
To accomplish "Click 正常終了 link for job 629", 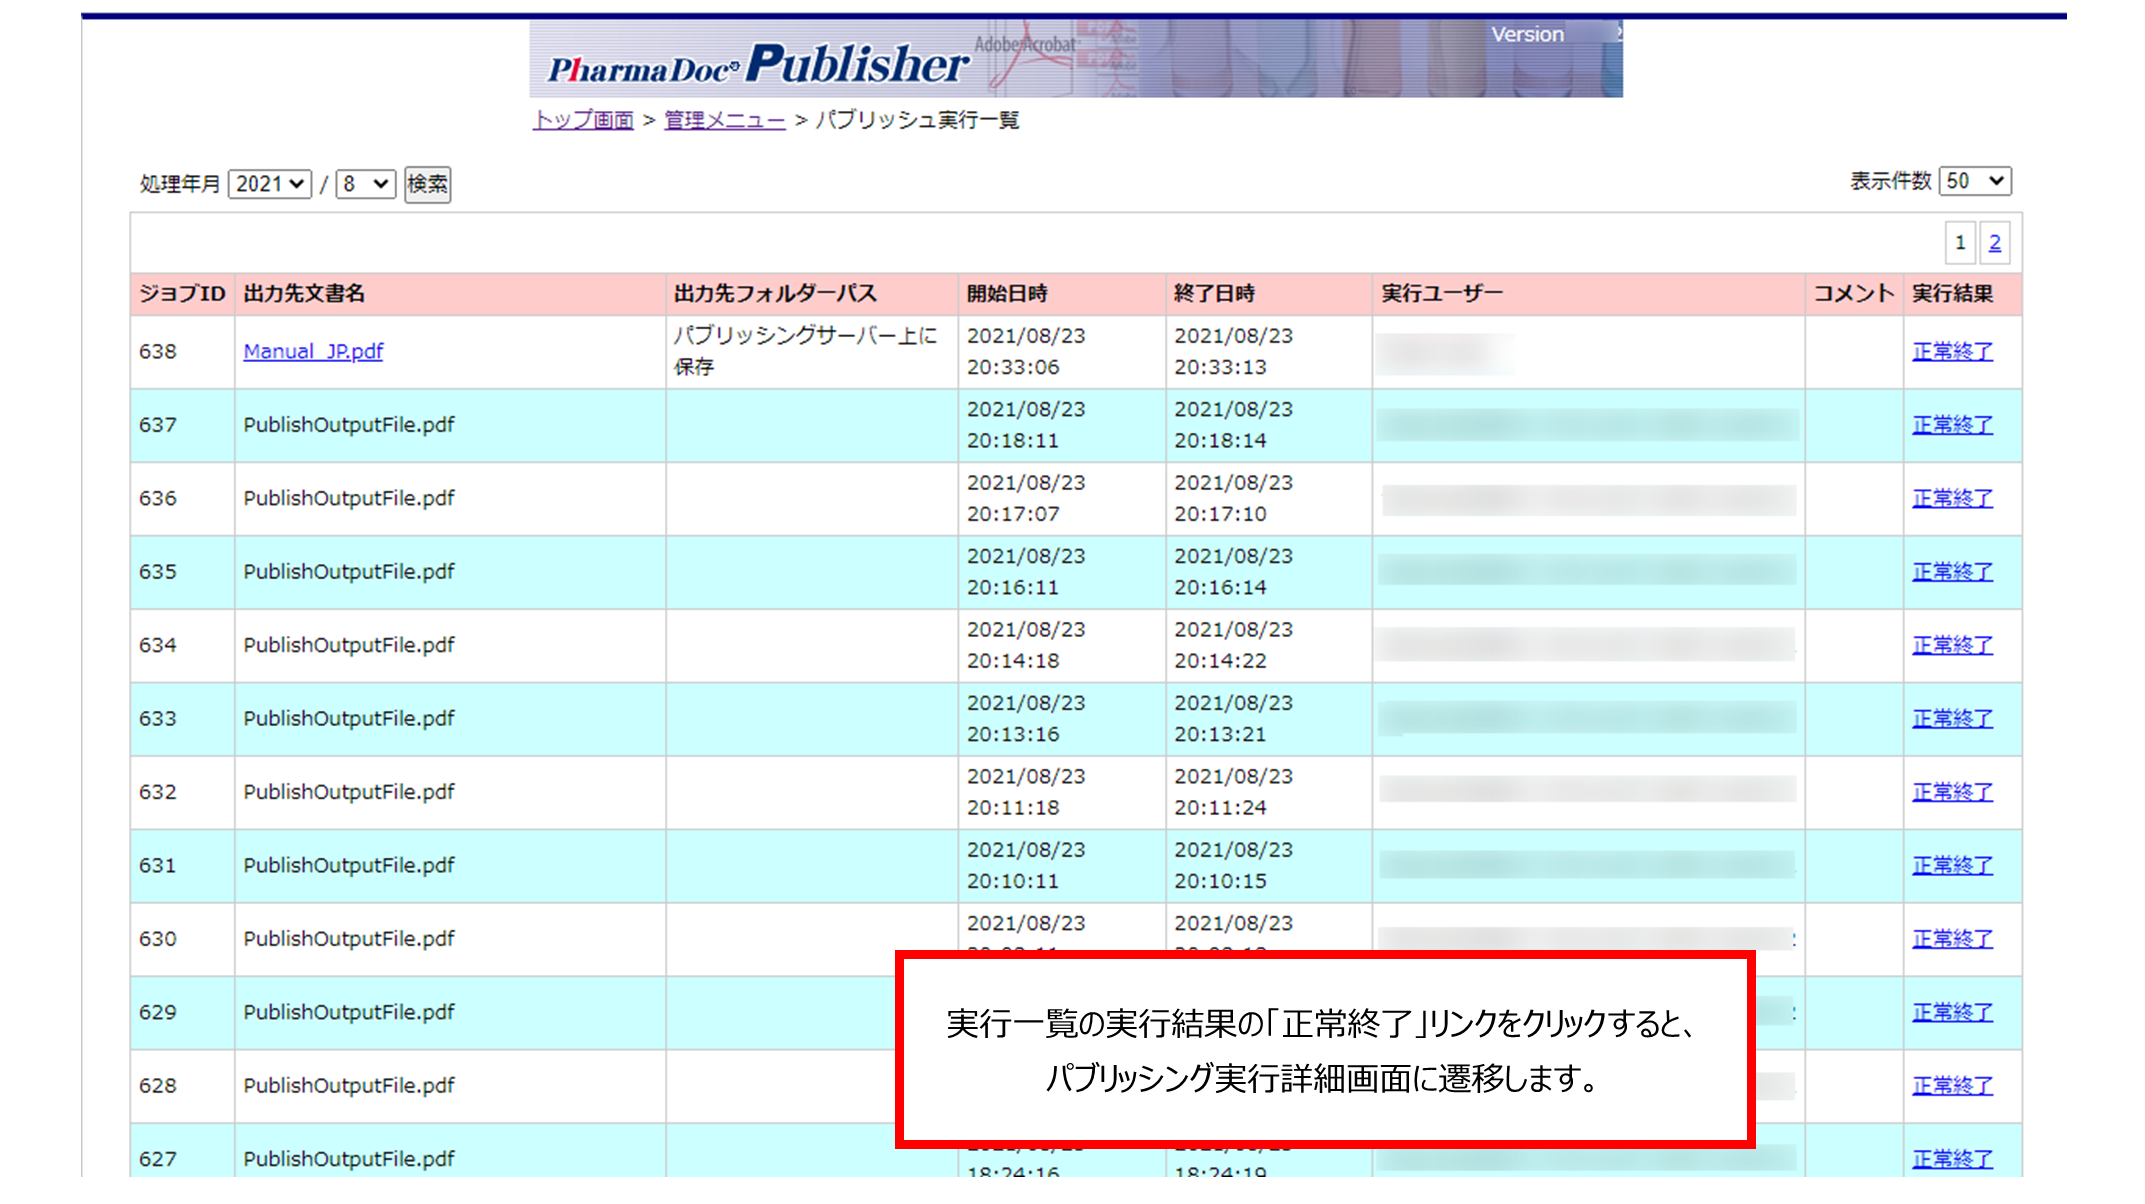I will (x=1952, y=1012).
